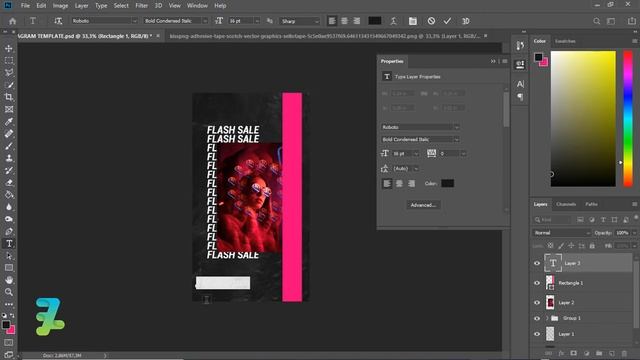Select the Crop tool
Image resolution: width=640 pixels, height=360 pixels.
click(9, 97)
